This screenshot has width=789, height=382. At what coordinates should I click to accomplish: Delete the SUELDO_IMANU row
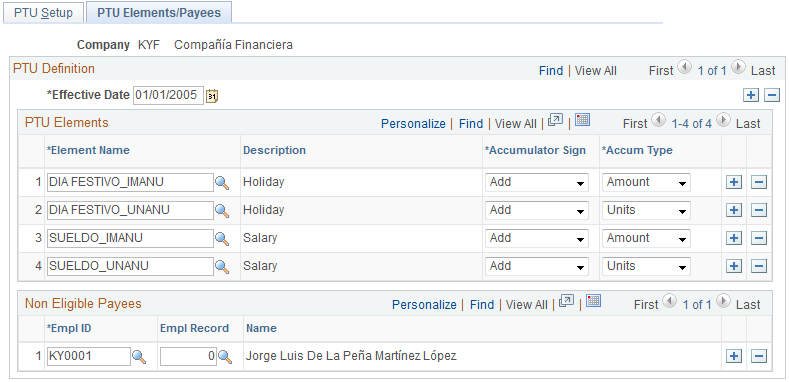point(759,238)
